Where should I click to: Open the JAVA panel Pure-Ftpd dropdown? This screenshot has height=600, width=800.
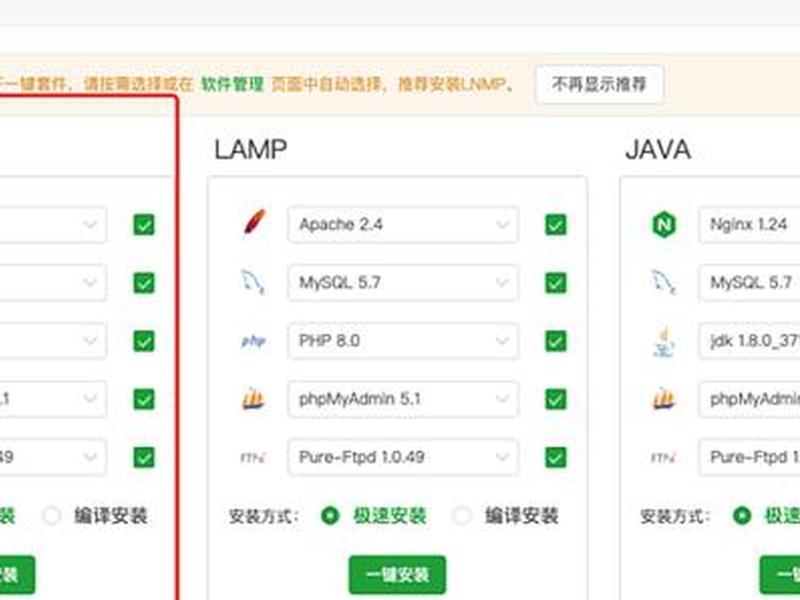pyautogui.click(x=749, y=457)
